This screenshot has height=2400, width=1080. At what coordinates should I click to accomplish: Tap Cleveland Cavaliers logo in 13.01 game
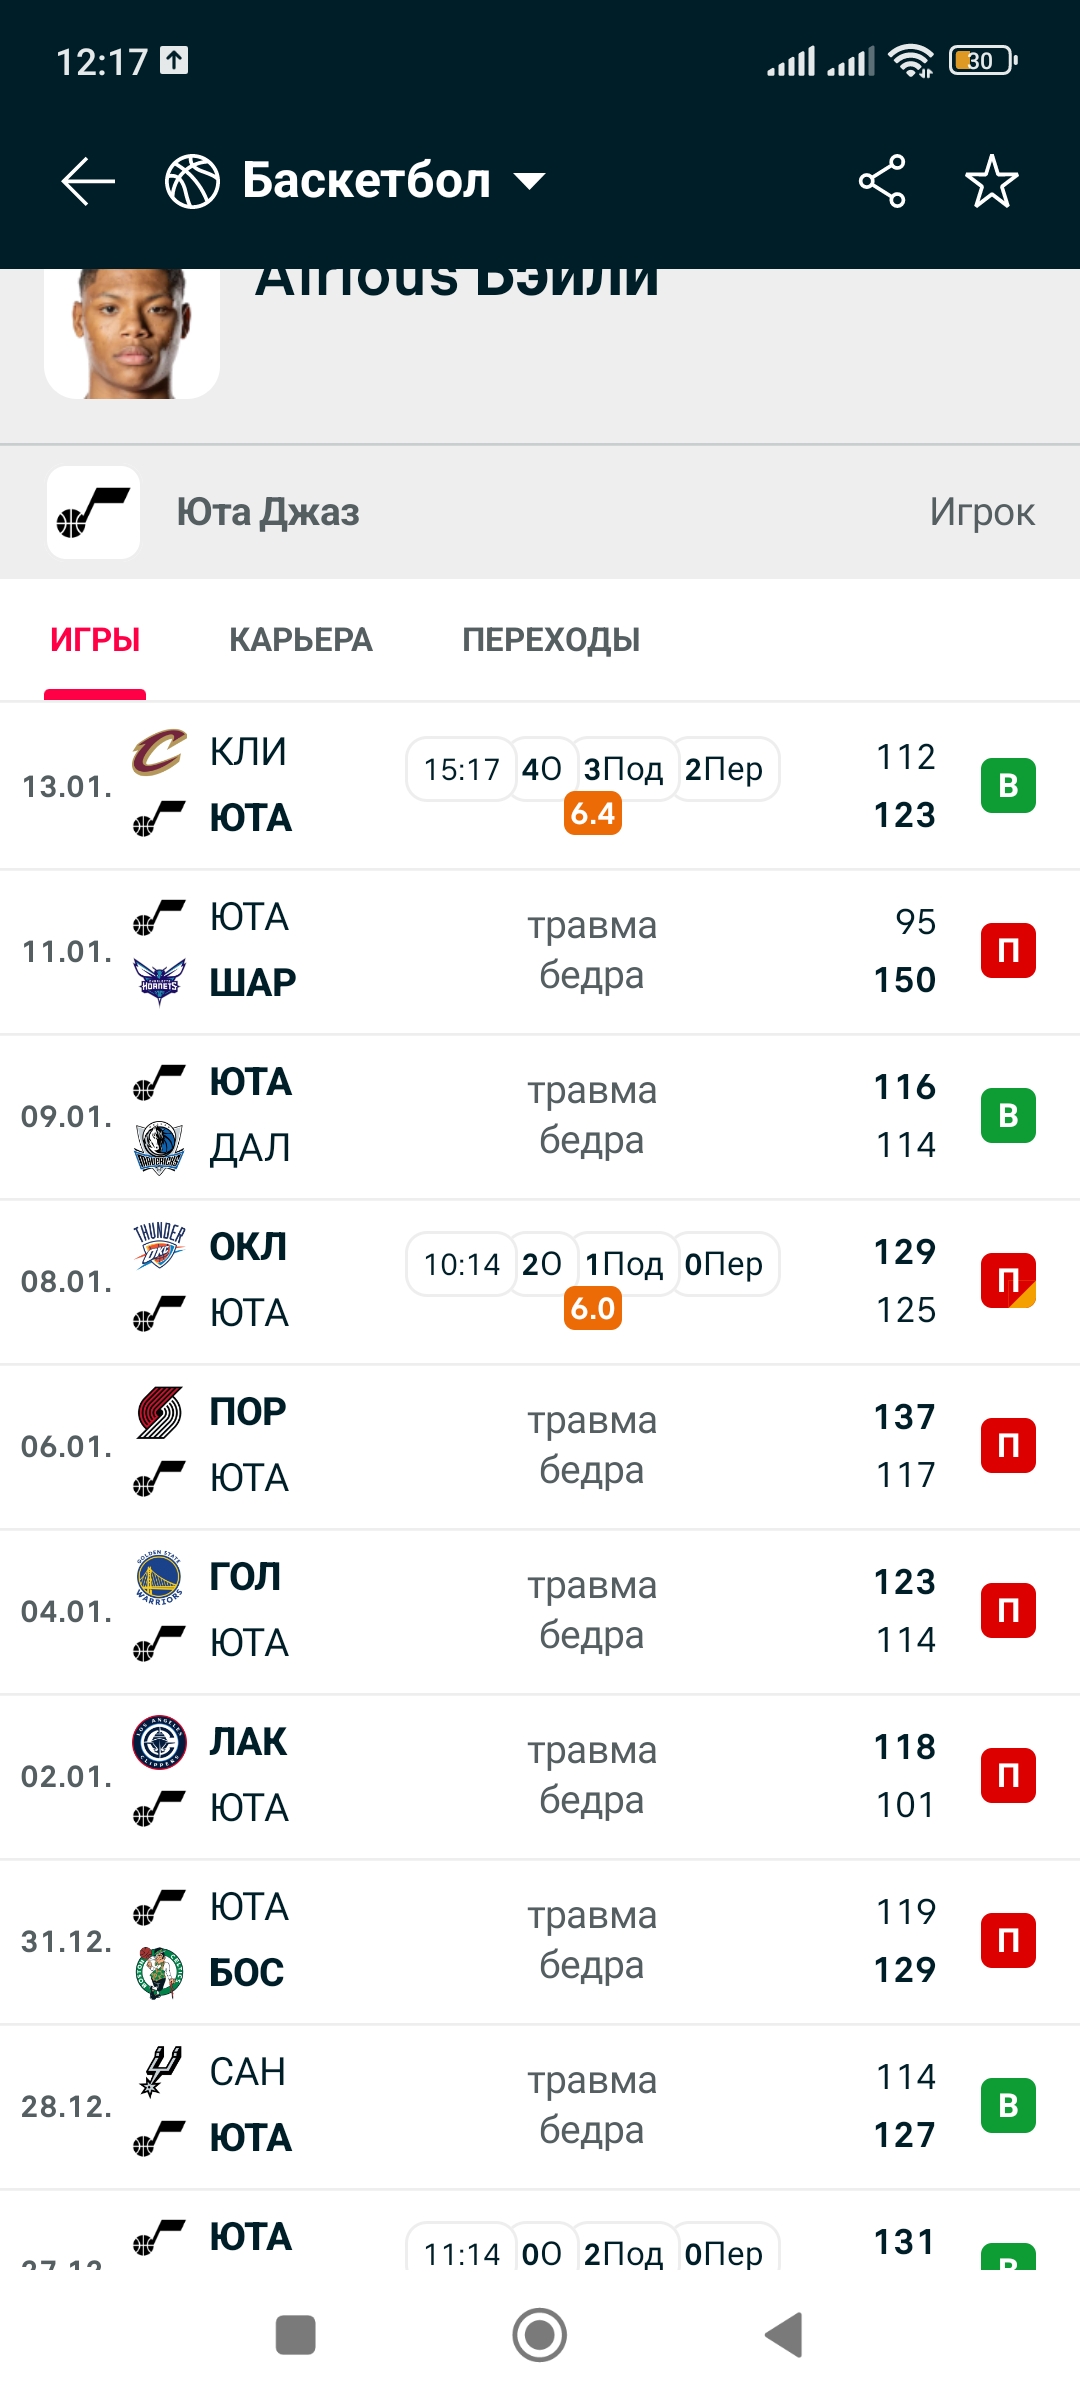pyautogui.click(x=159, y=752)
